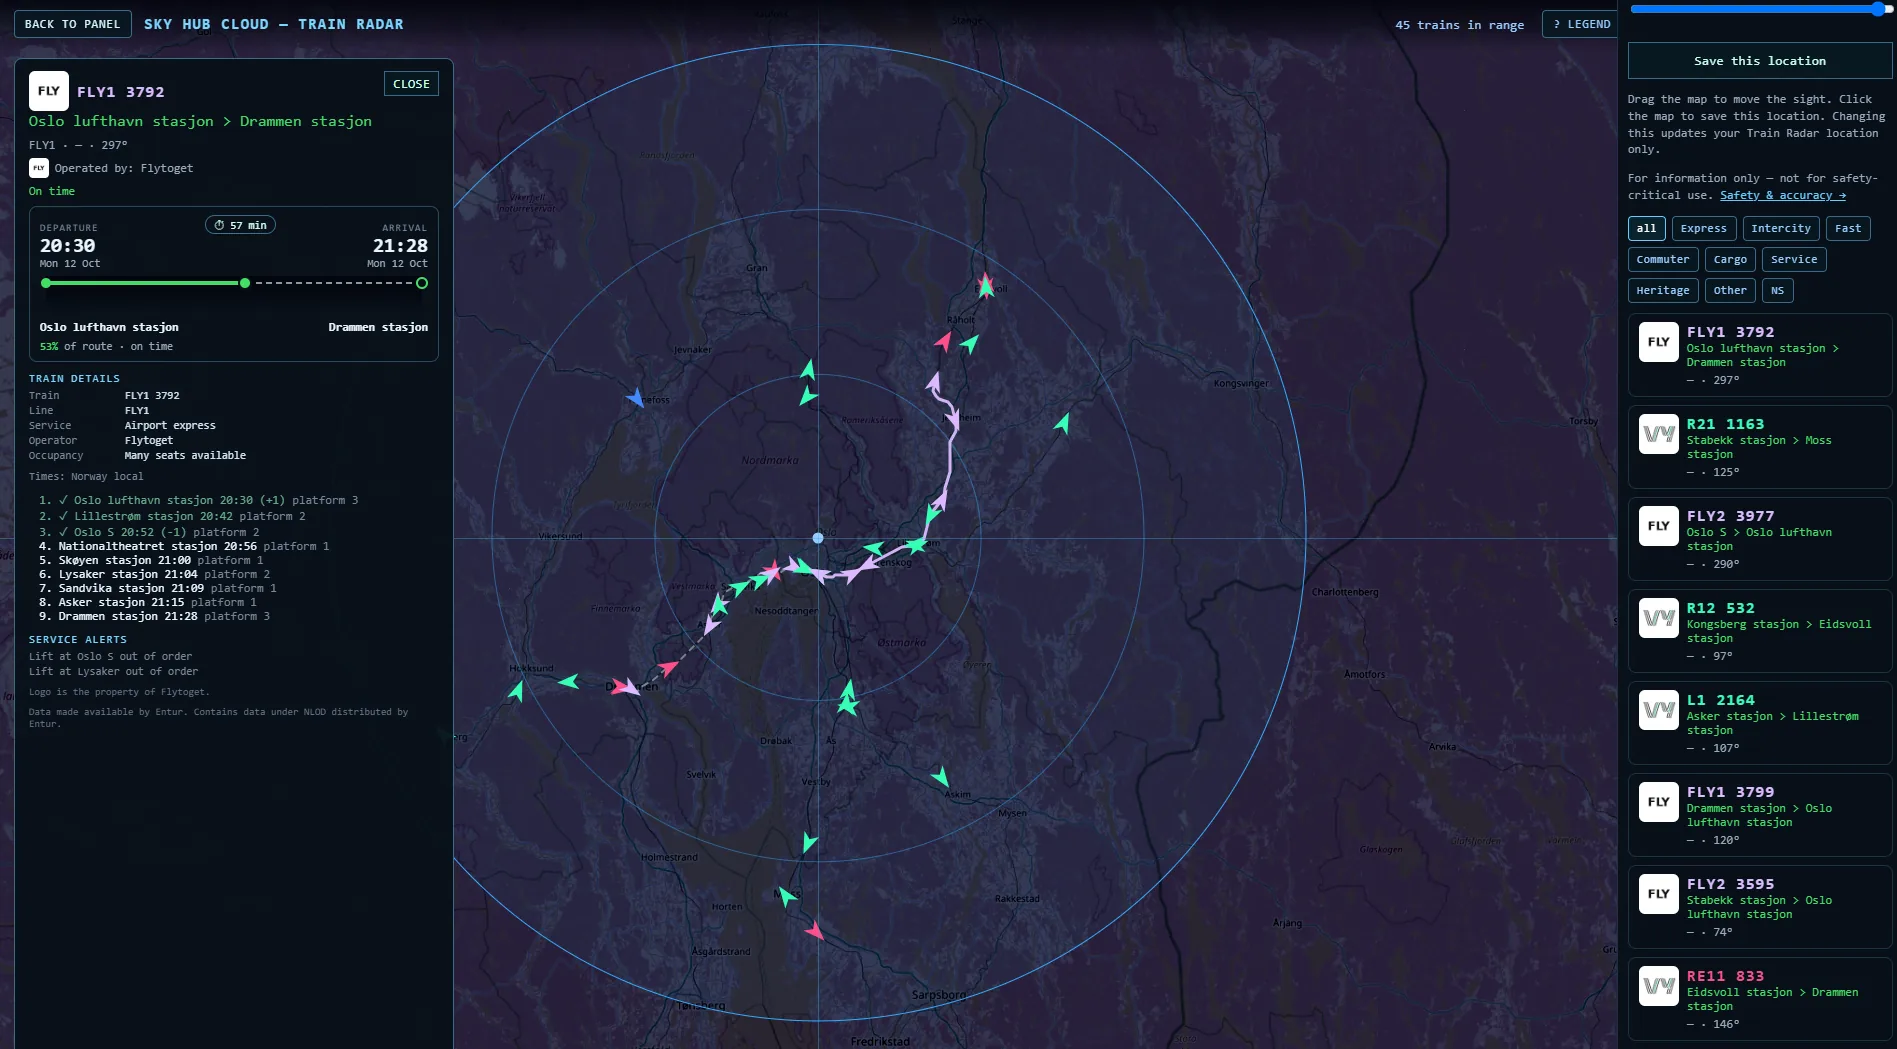This screenshot has height=1049, width=1897.
Task: Filter trains by Other
Action: click(x=1730, y=290)
